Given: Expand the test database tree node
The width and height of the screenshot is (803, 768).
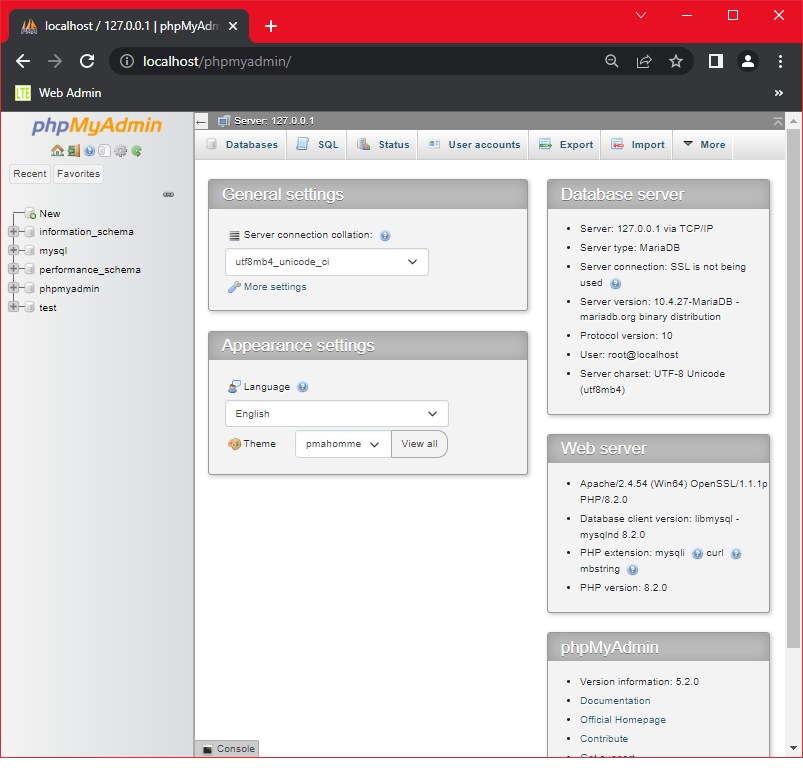Looking at the screenshot, I should (x=13, y=308).
